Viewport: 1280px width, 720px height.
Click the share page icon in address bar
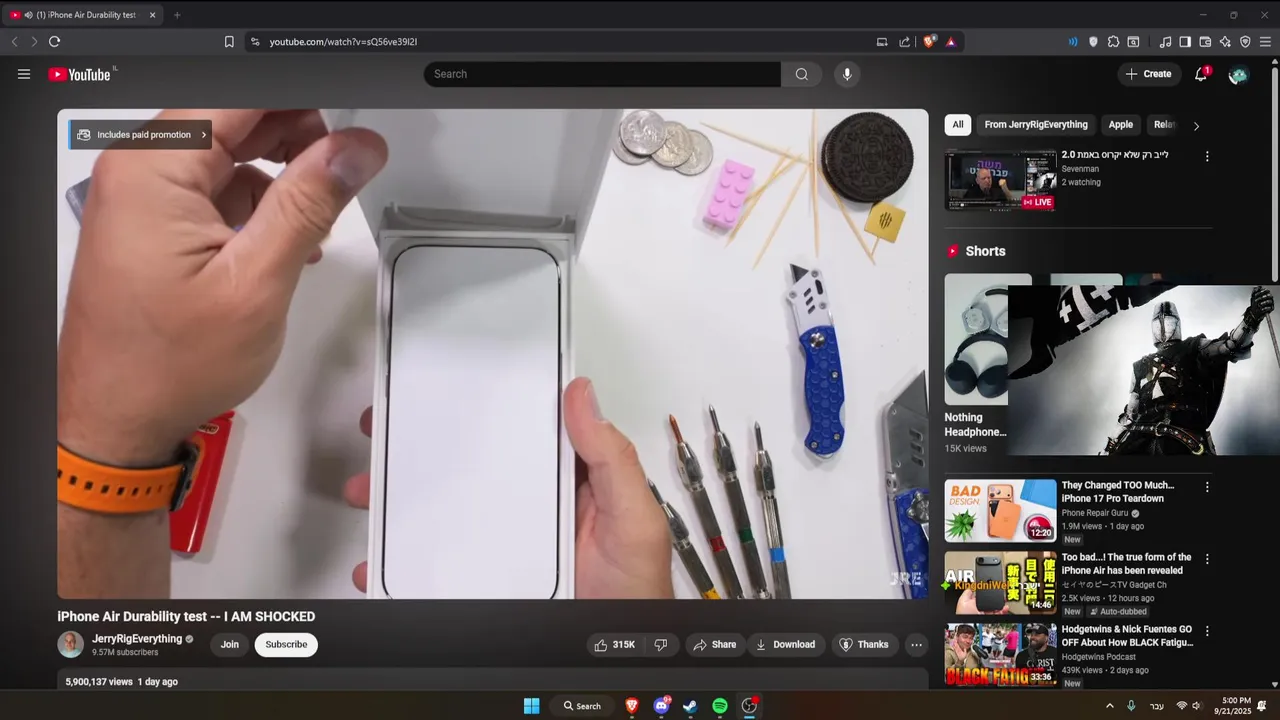click(x=905, y=42)
